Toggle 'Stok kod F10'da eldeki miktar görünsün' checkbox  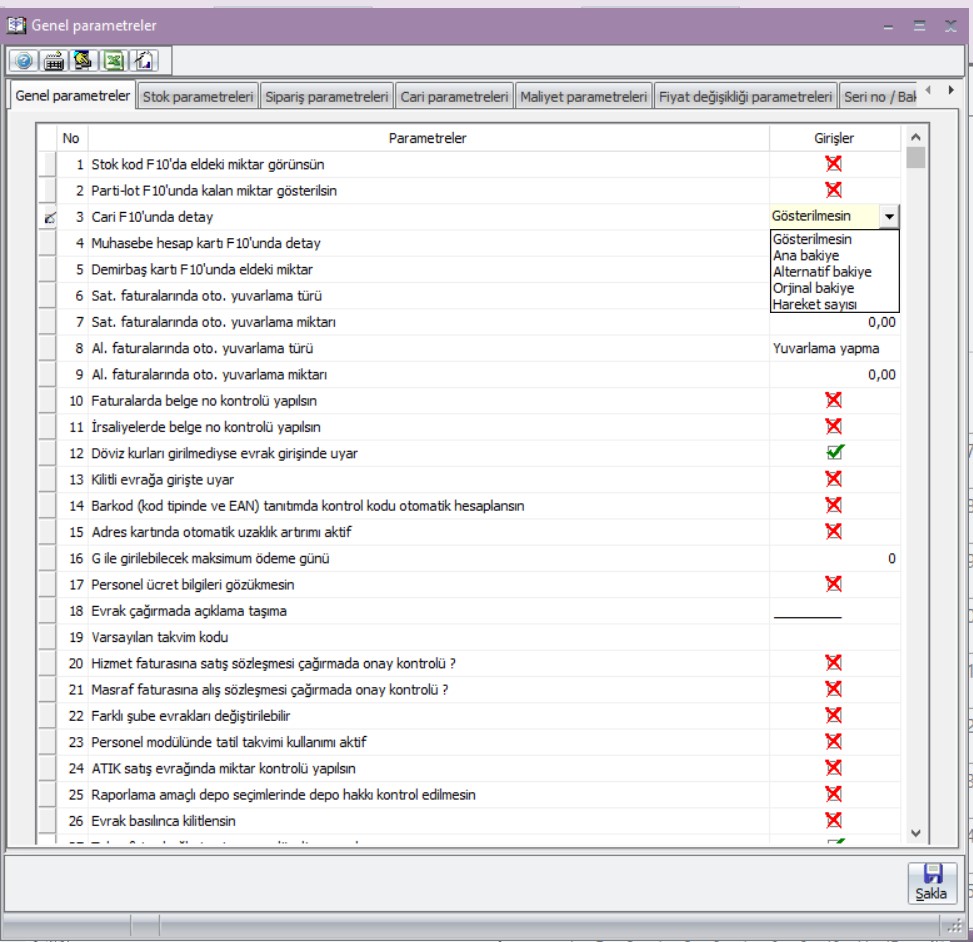[x=833, y=164]
